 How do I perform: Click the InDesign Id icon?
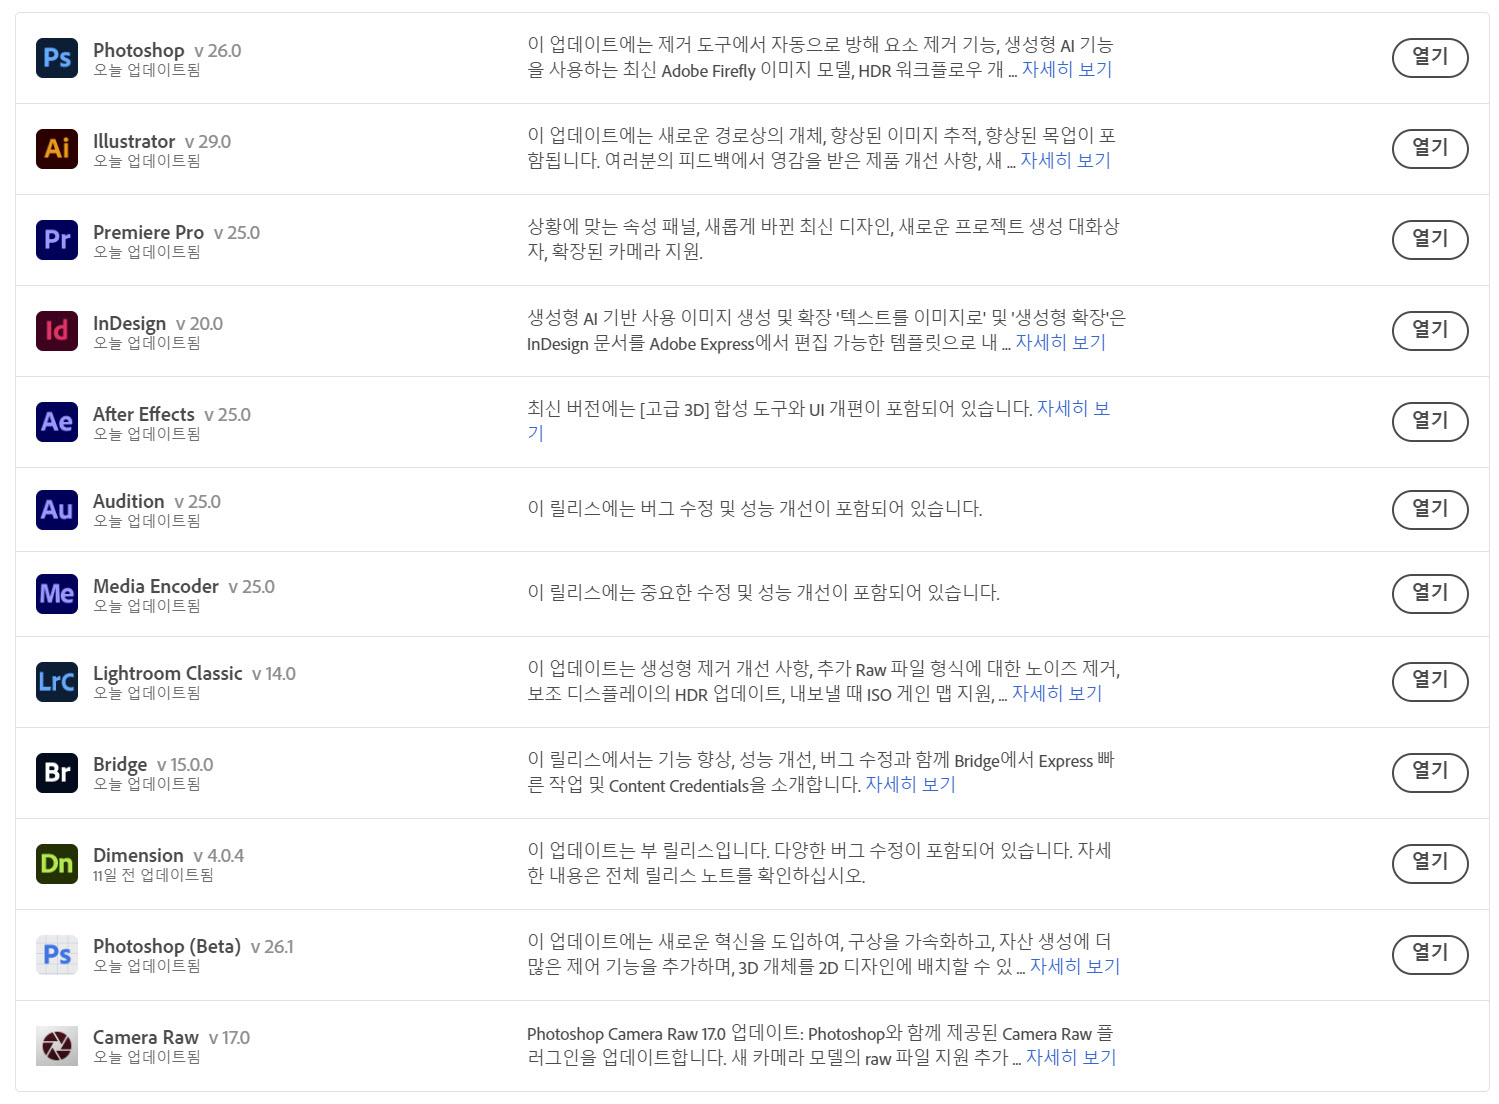click(x=57, y=331)
